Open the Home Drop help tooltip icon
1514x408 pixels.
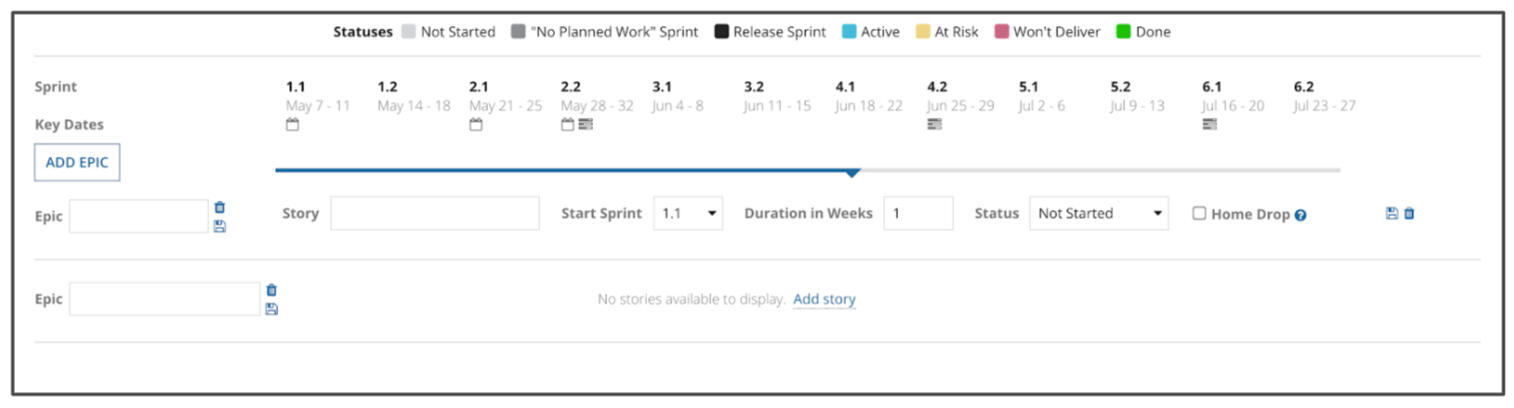point(1300,215)
